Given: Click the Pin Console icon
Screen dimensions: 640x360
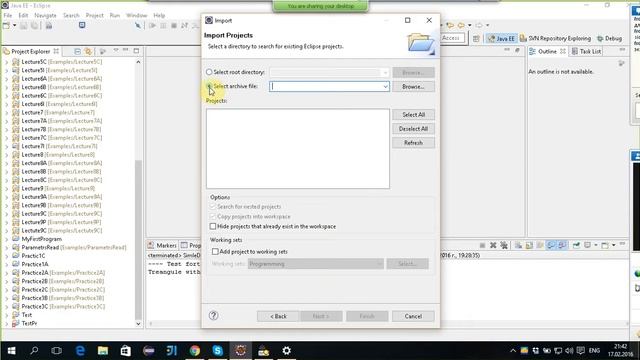Looking at the screenshot, I should [576, 245].
